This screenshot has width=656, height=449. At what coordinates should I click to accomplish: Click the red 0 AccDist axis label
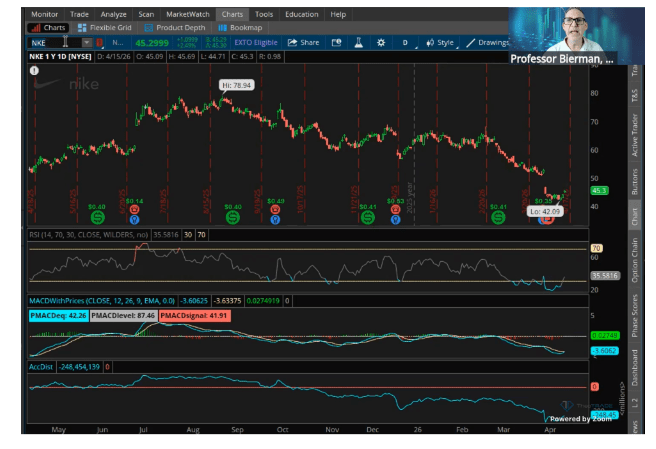click(594, 387)
